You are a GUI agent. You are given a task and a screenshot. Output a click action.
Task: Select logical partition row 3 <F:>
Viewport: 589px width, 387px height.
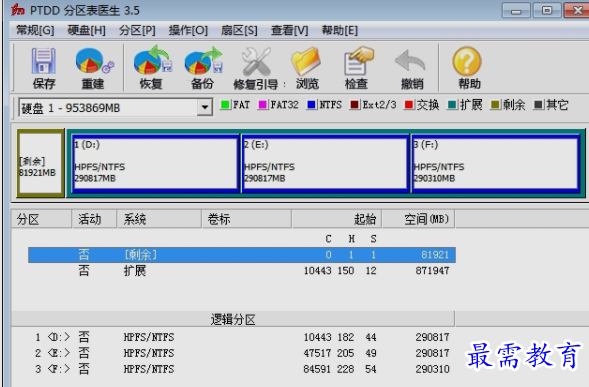242,369
